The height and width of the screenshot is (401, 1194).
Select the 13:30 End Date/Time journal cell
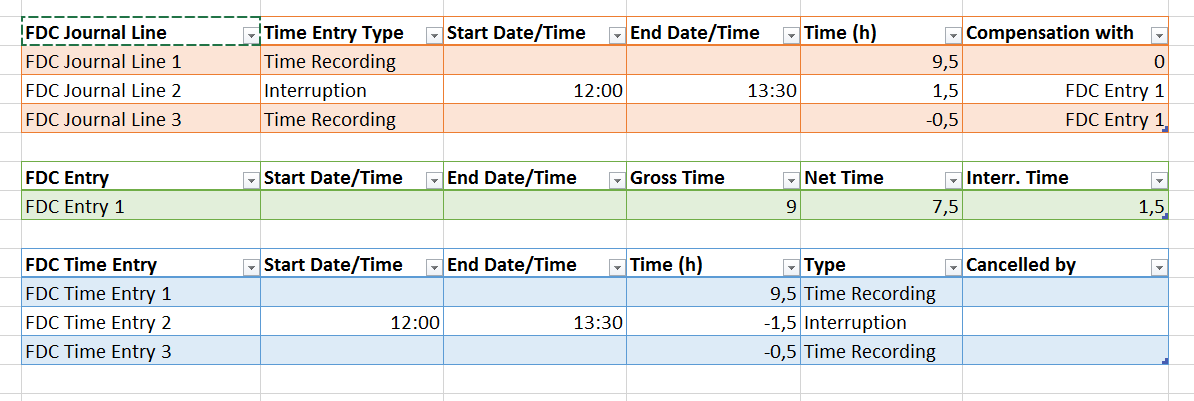point(713,91)
